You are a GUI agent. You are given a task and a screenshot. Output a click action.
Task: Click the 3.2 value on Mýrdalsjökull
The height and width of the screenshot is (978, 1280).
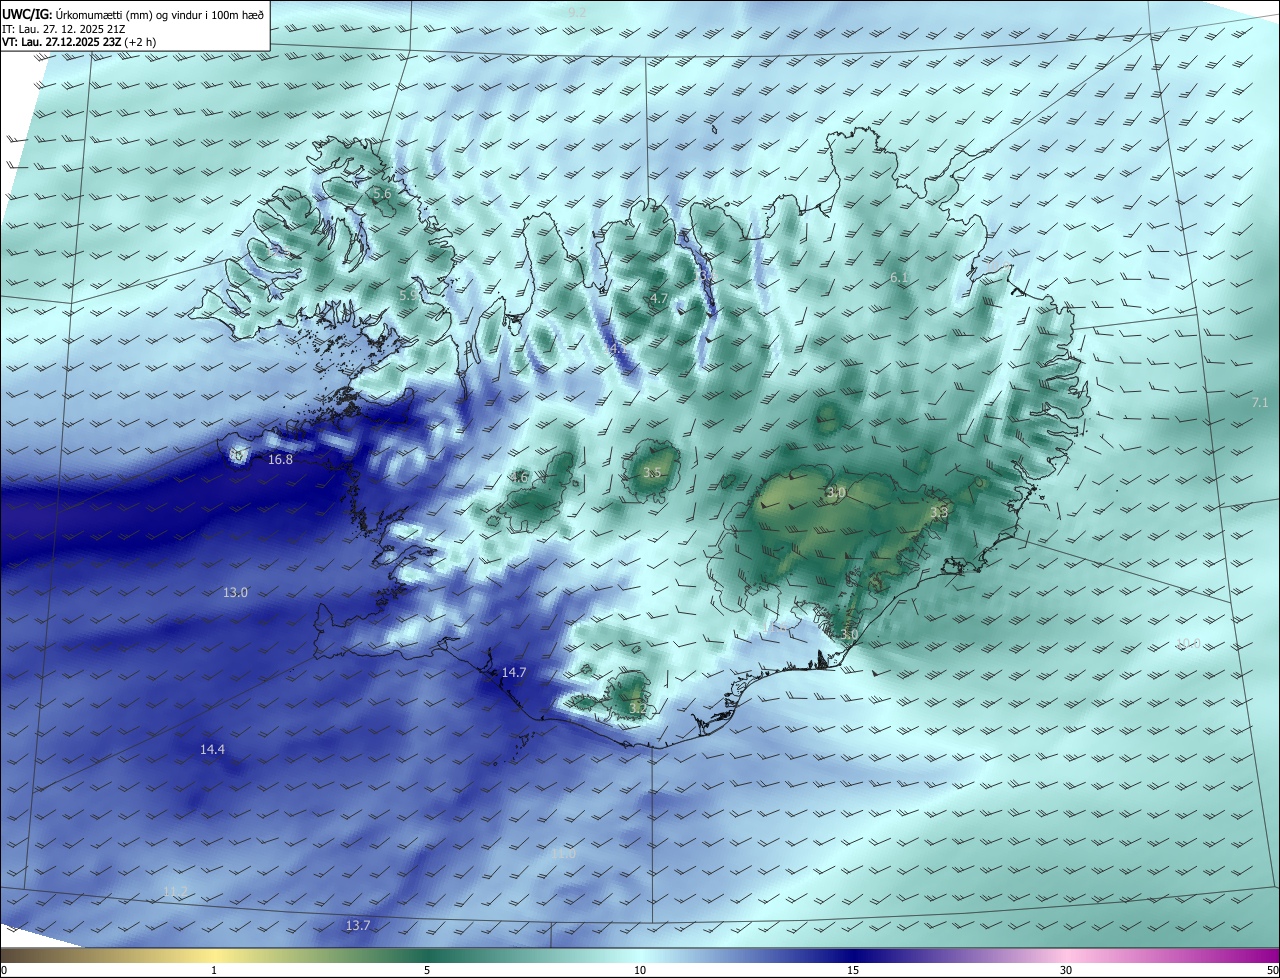pyautogui.click(x=637, y=709)
